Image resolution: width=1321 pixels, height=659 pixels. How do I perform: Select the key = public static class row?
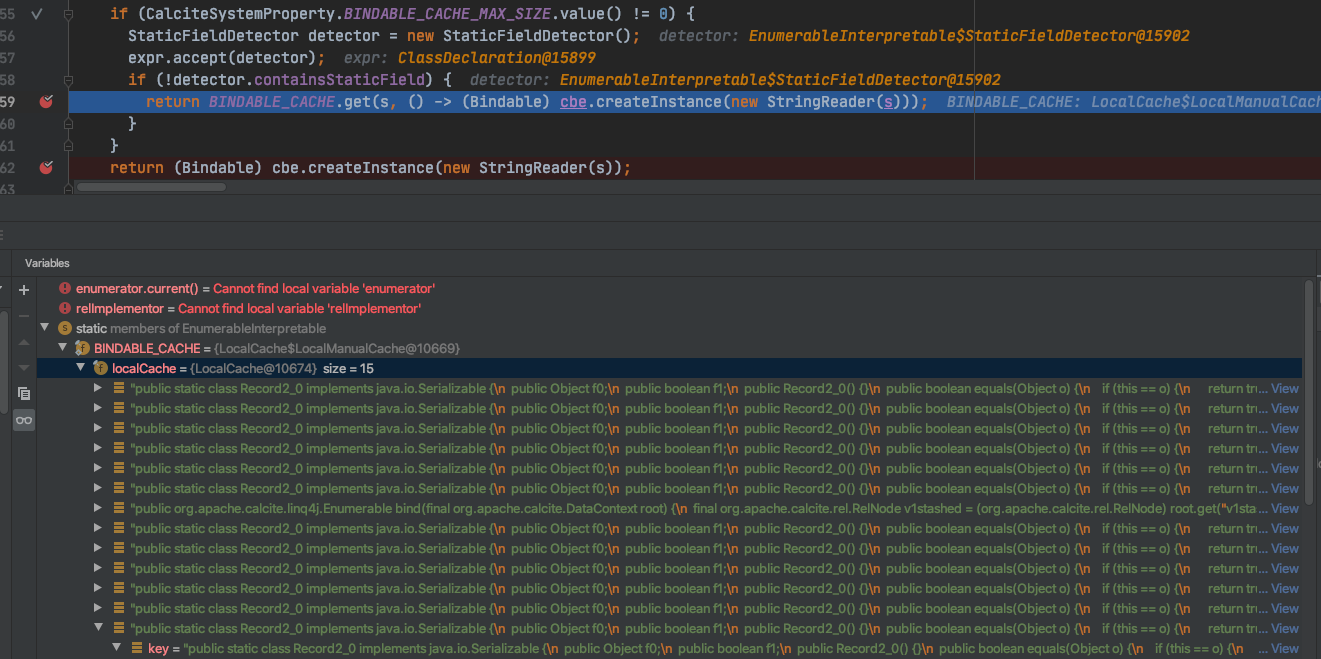669,648
